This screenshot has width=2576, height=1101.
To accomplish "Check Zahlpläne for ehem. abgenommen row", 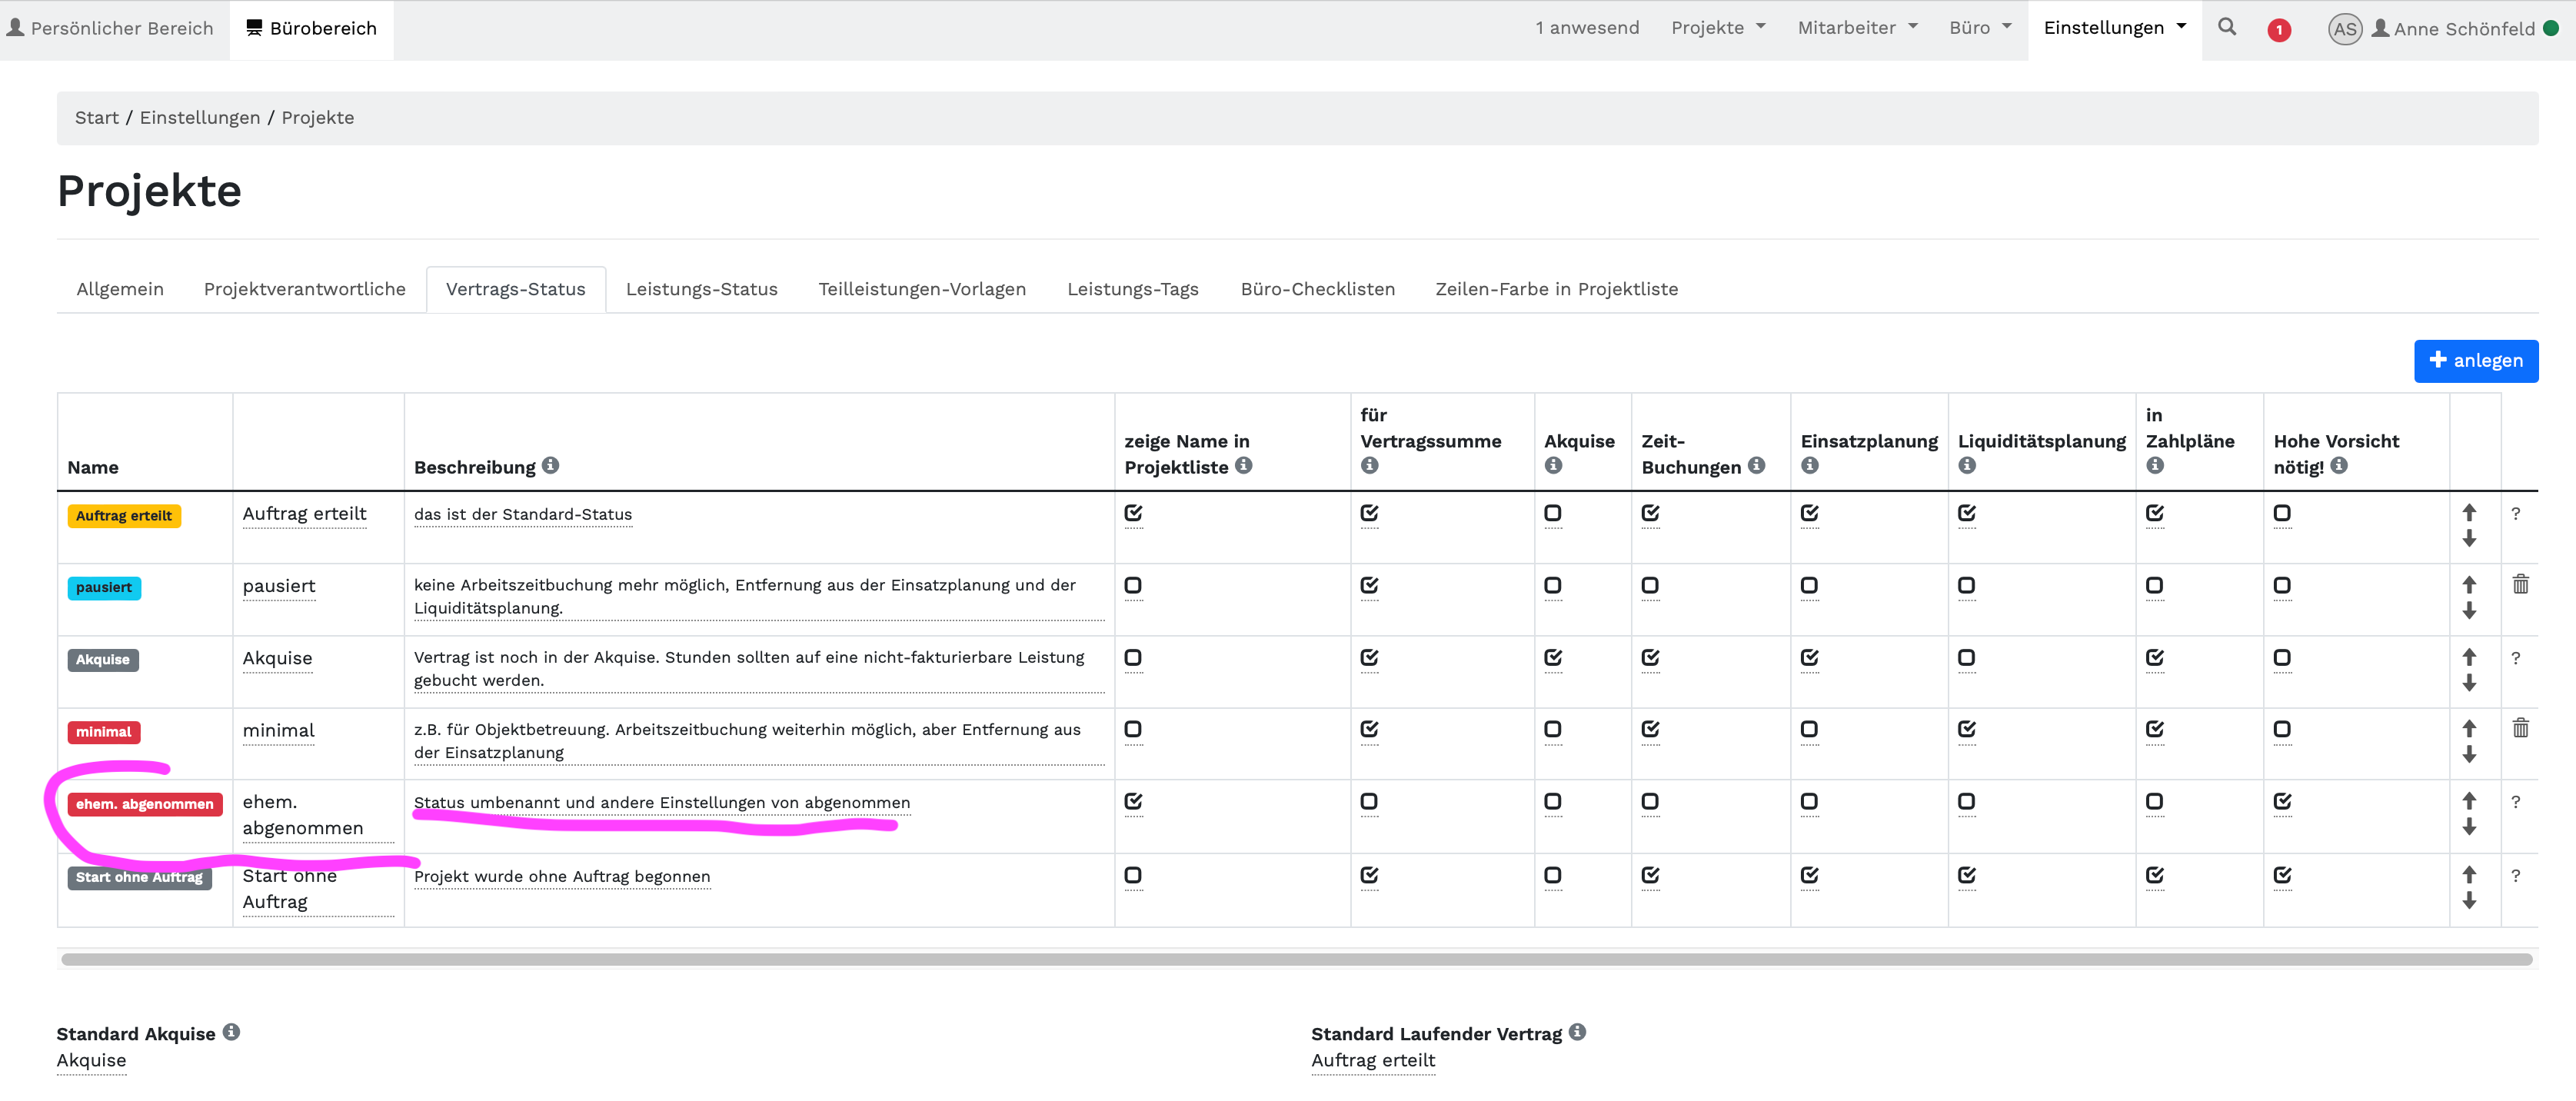I will (x=2155, y=801).
